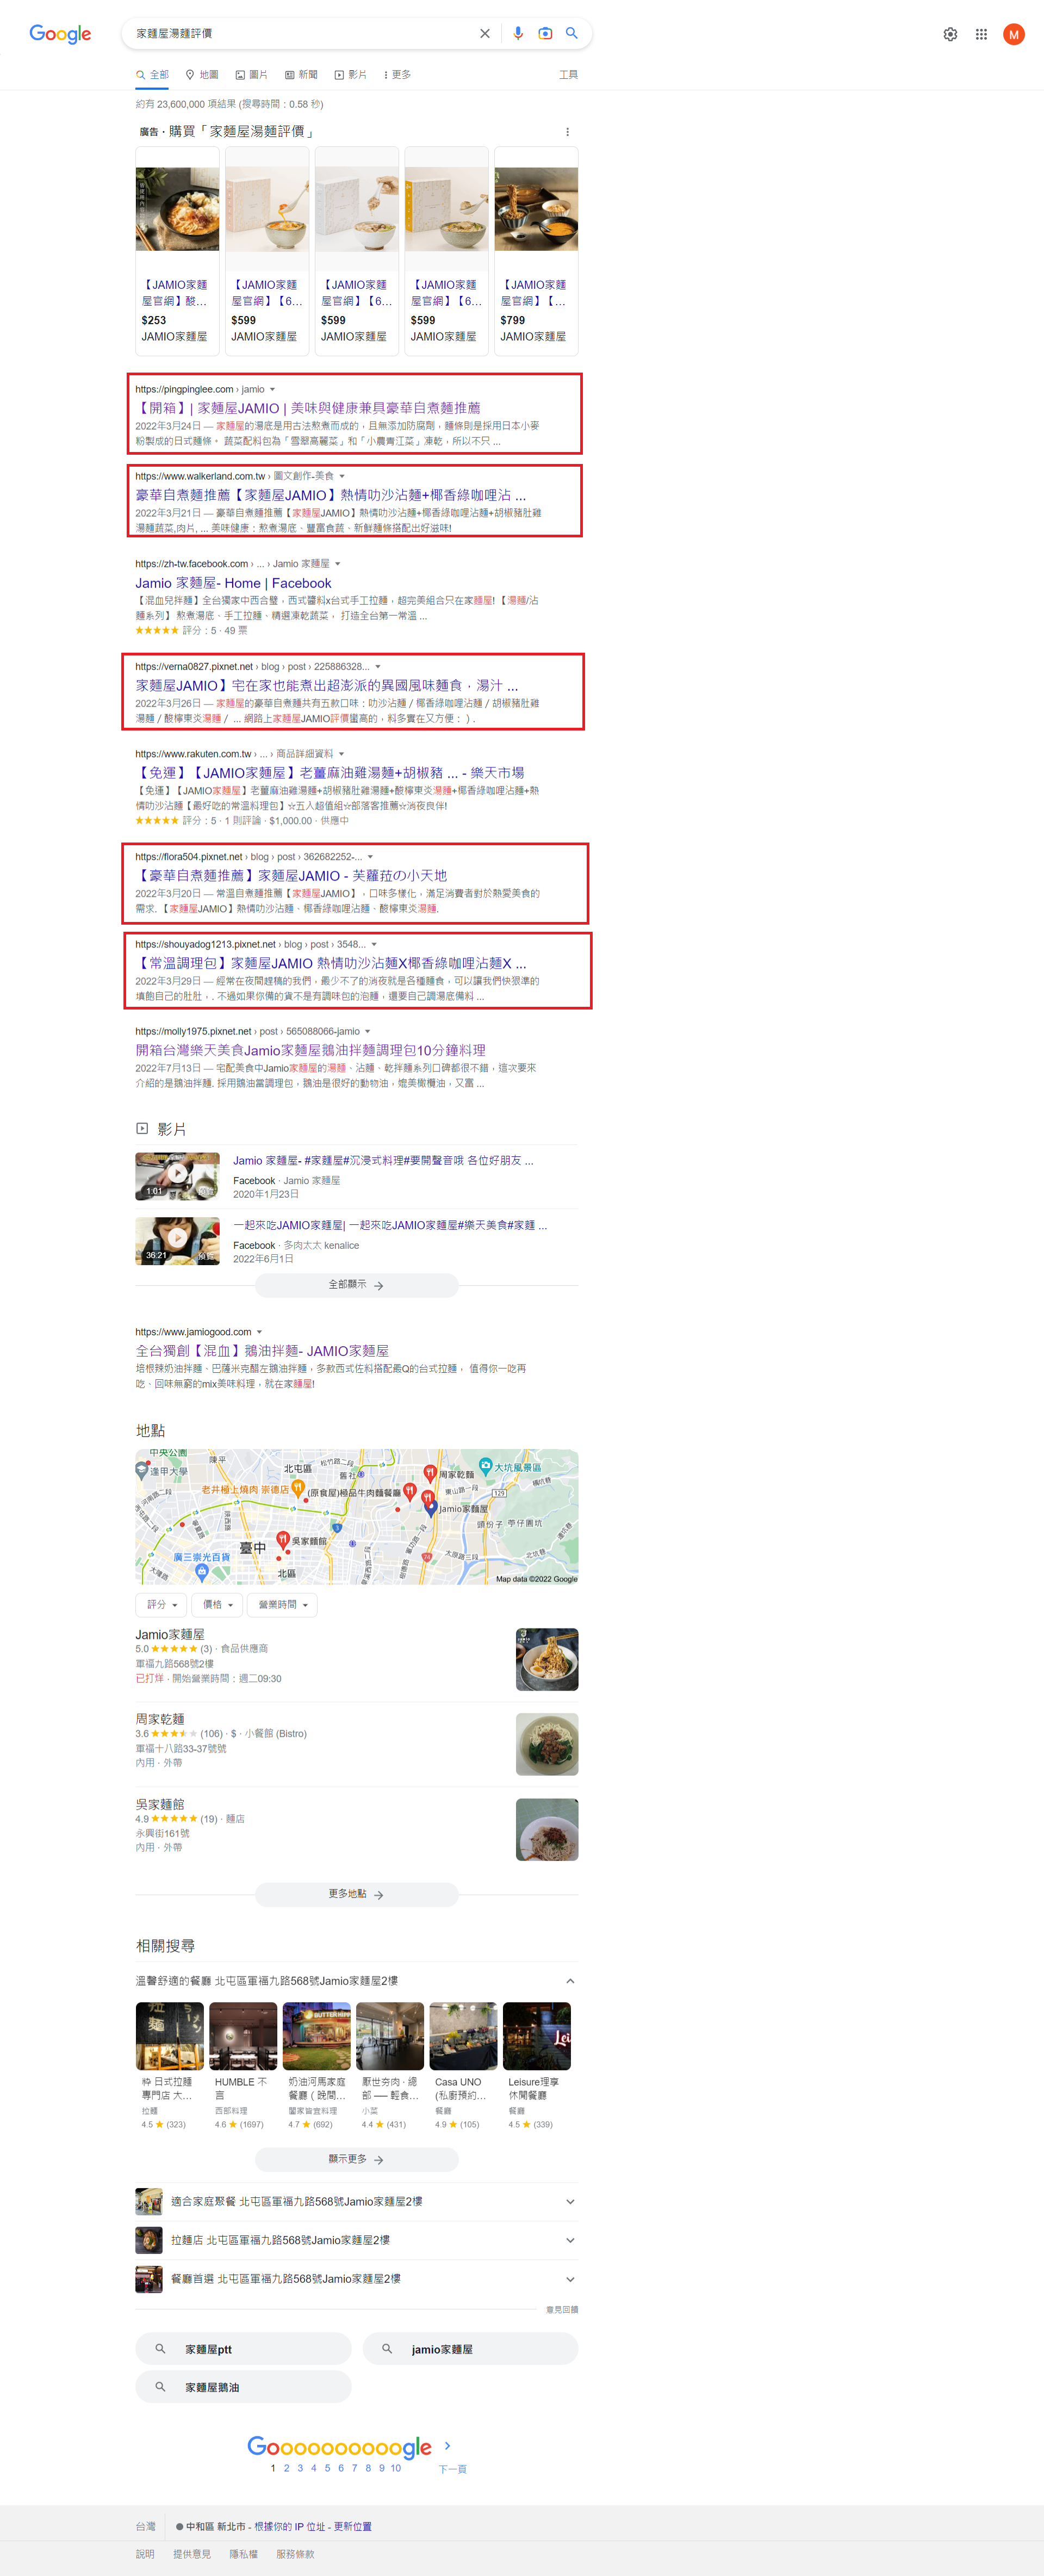Click the 更新位置 footer link
Screen dimensions: 1044x2576
click(352, 2526)
